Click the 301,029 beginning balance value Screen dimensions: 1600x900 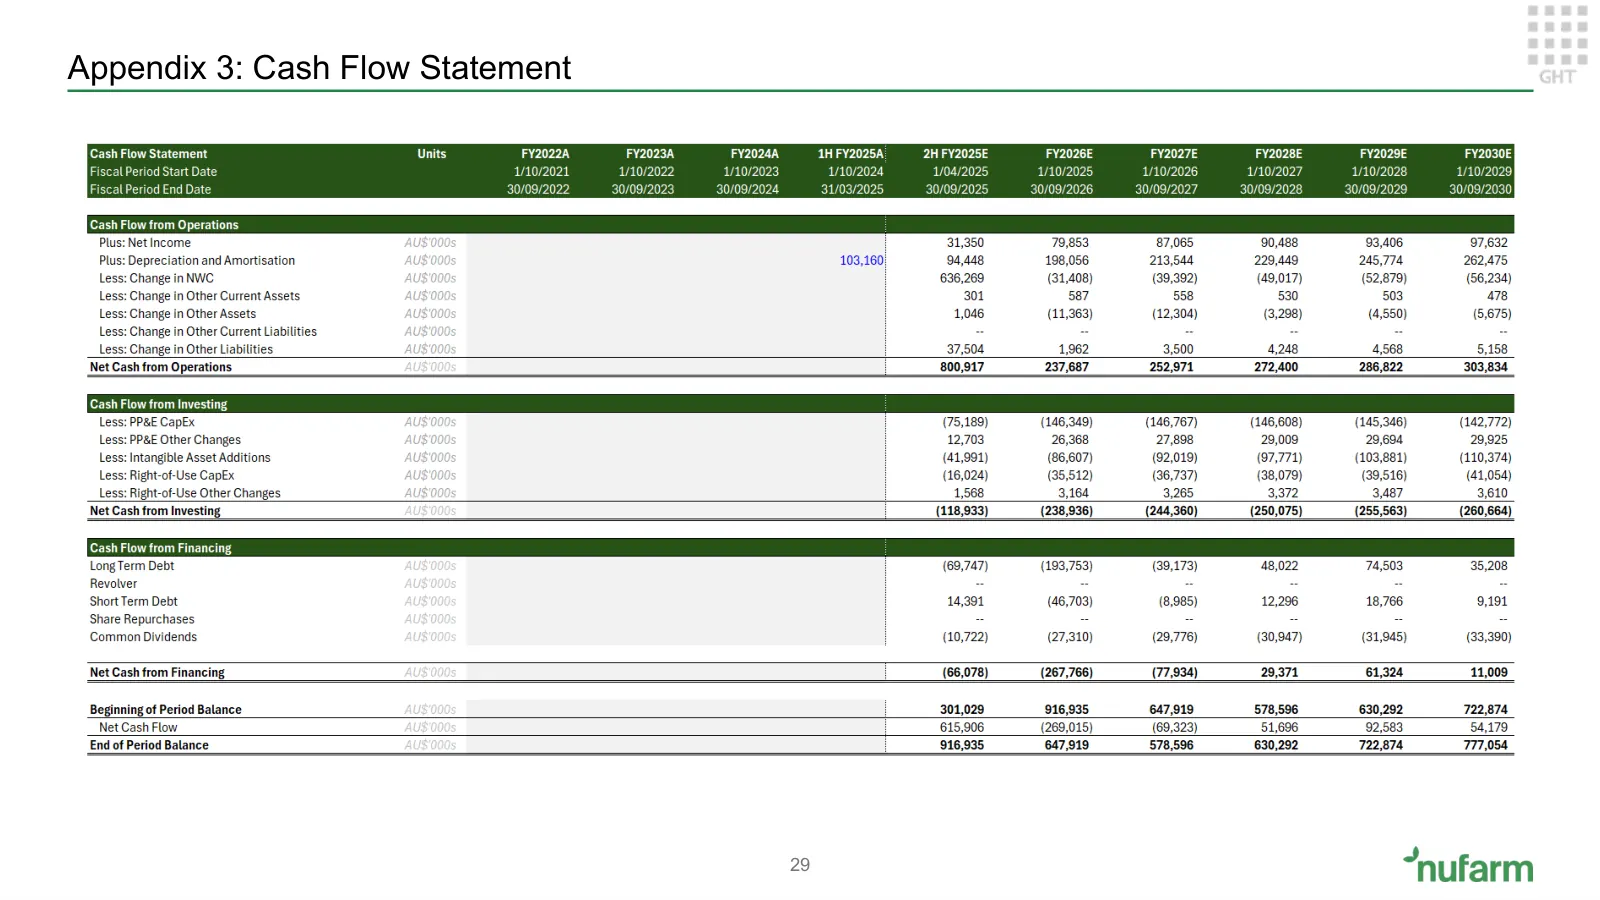click(961, 710)
